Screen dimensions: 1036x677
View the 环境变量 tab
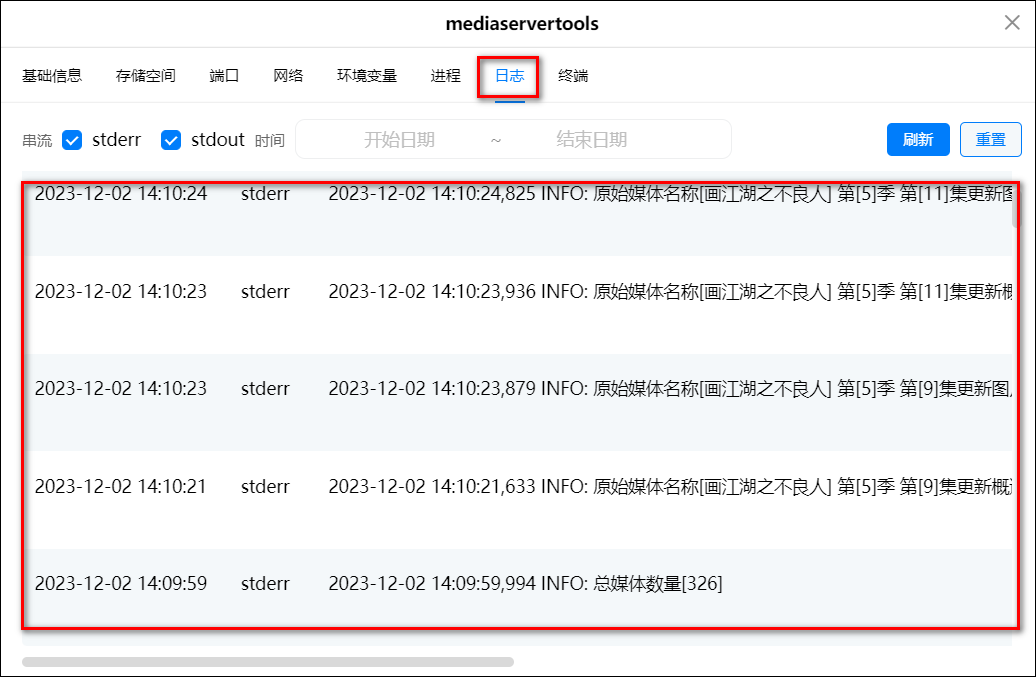(366, 76)
